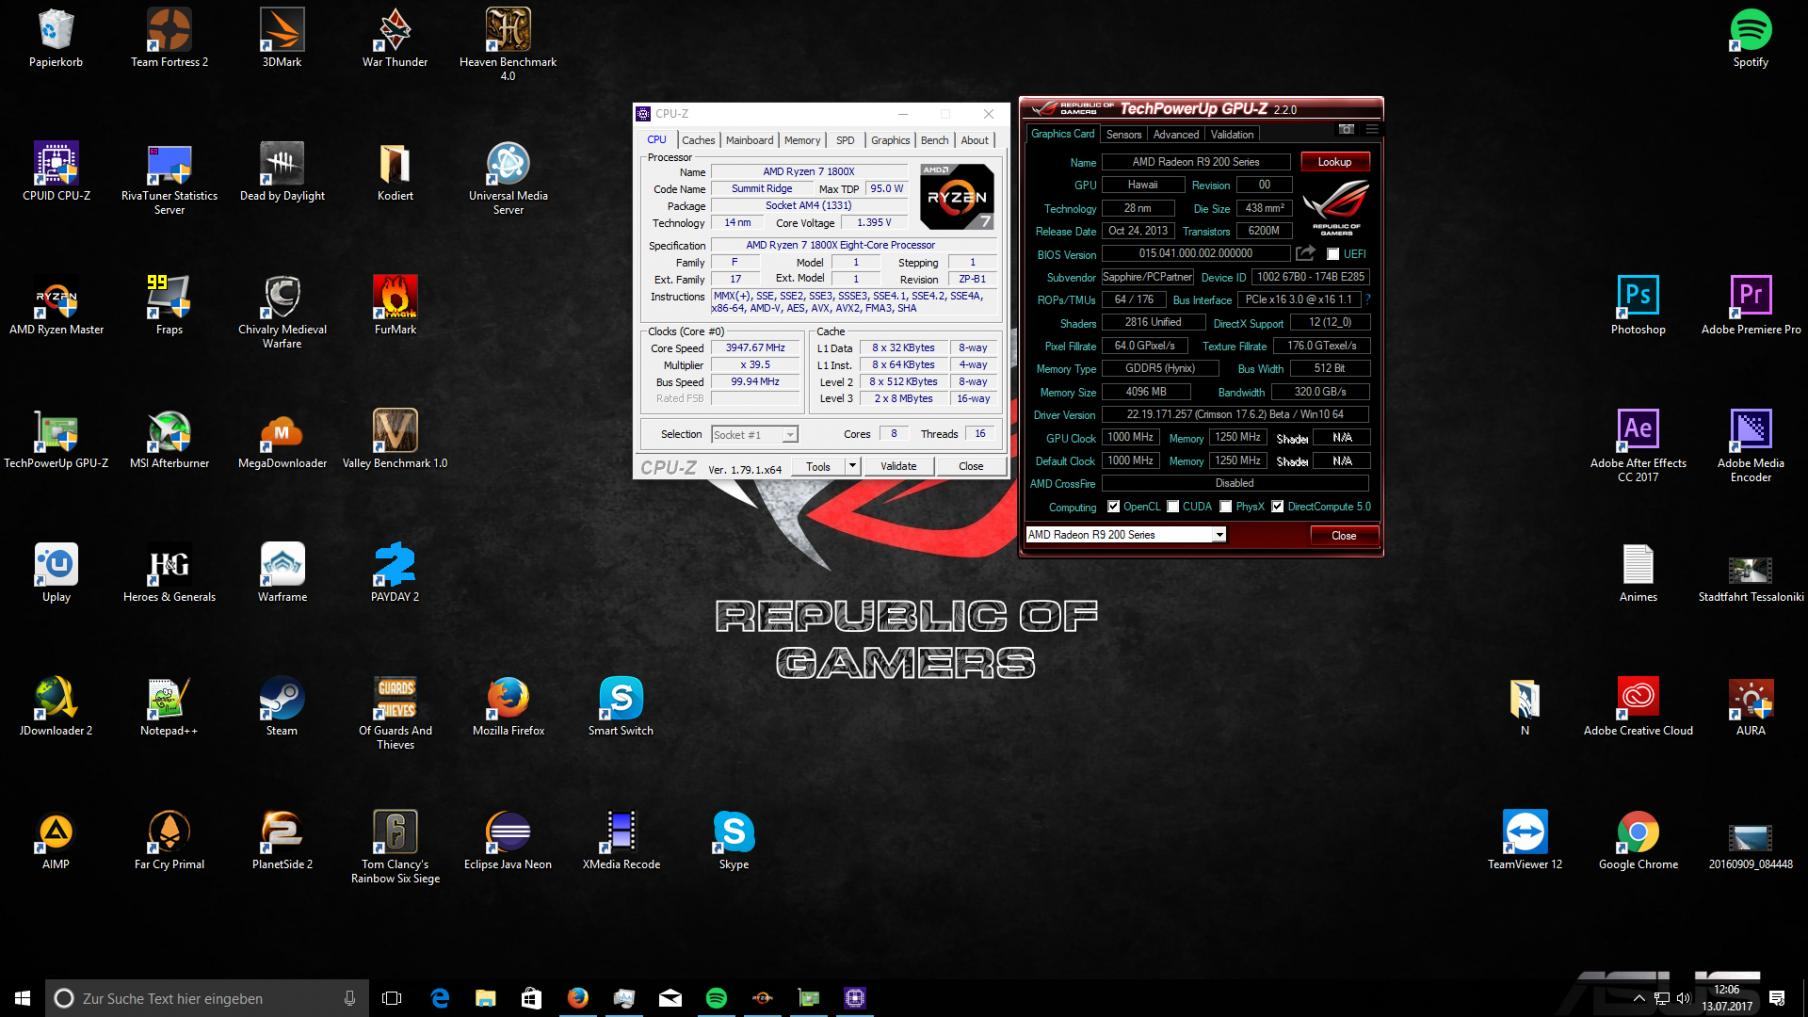Open GPU-Z hamburger menu icon

[1372, 130]
